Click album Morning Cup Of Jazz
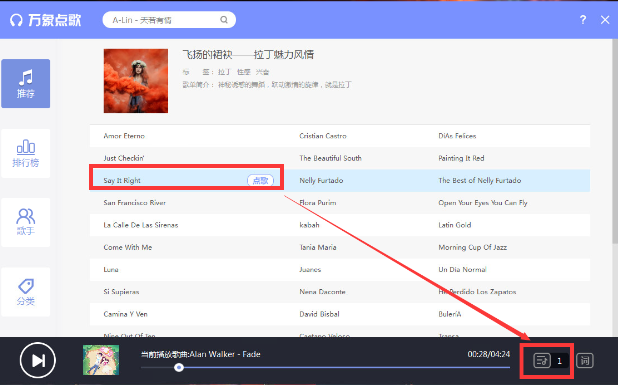 coord(473,247)
